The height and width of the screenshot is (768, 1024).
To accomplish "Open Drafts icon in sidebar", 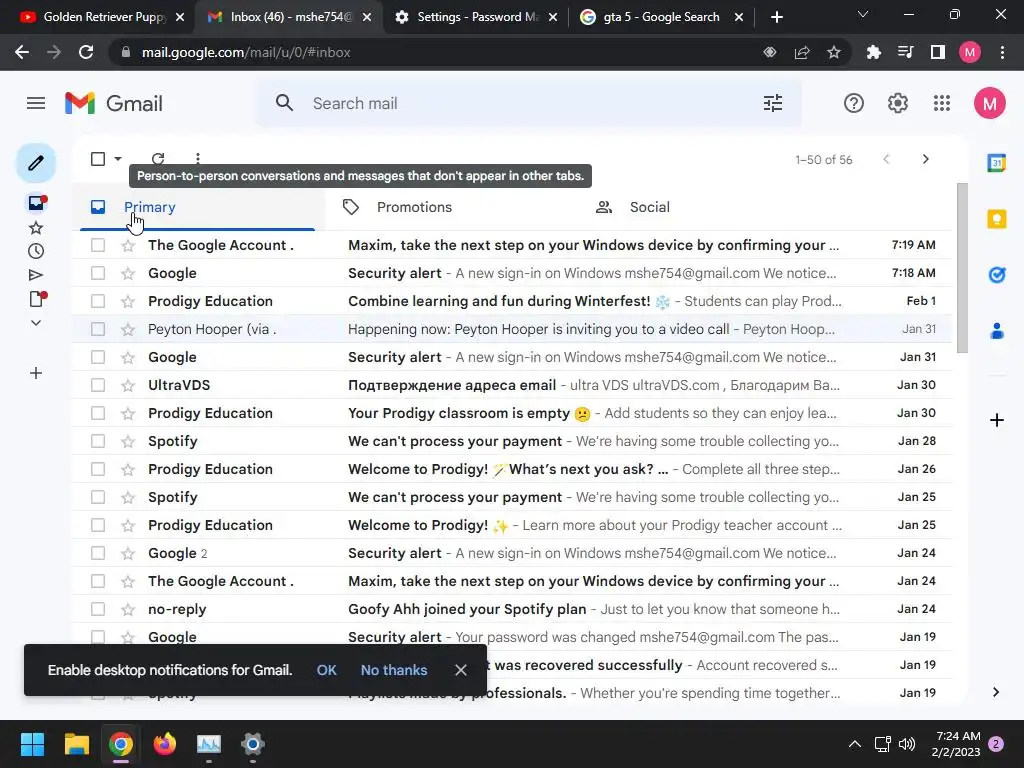I will 36,299.
